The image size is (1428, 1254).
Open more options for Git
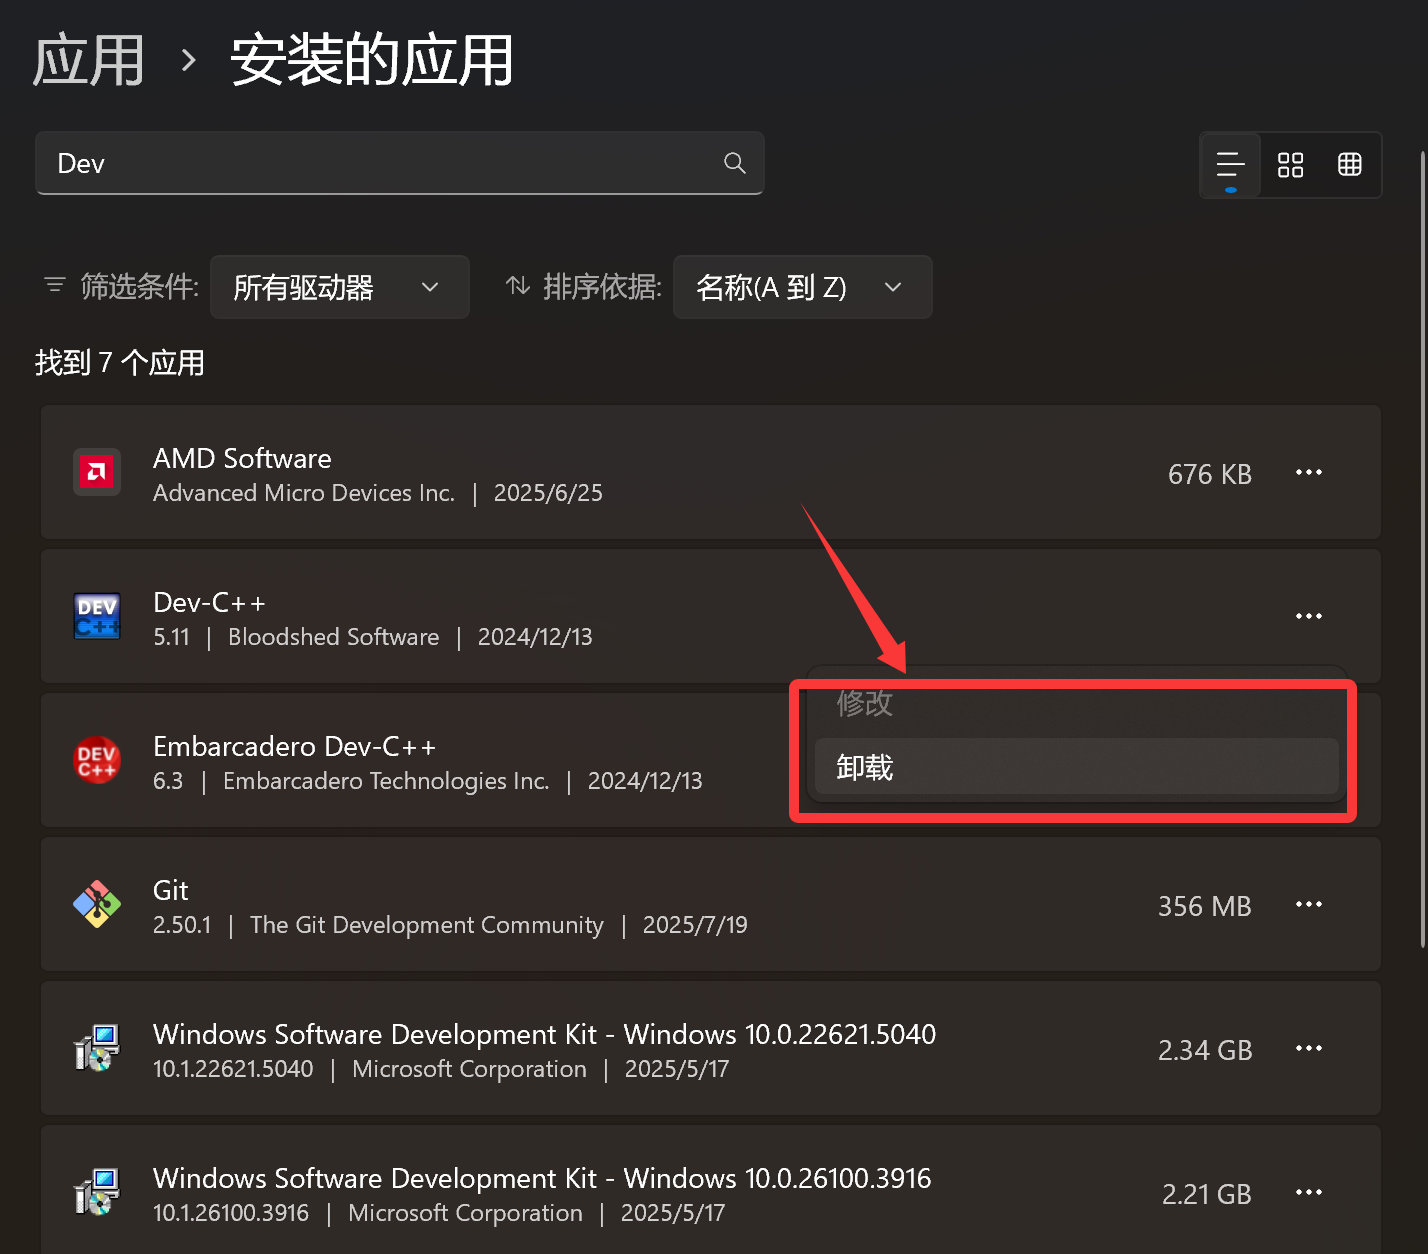pyautogui.click(x=1309, y=904)
